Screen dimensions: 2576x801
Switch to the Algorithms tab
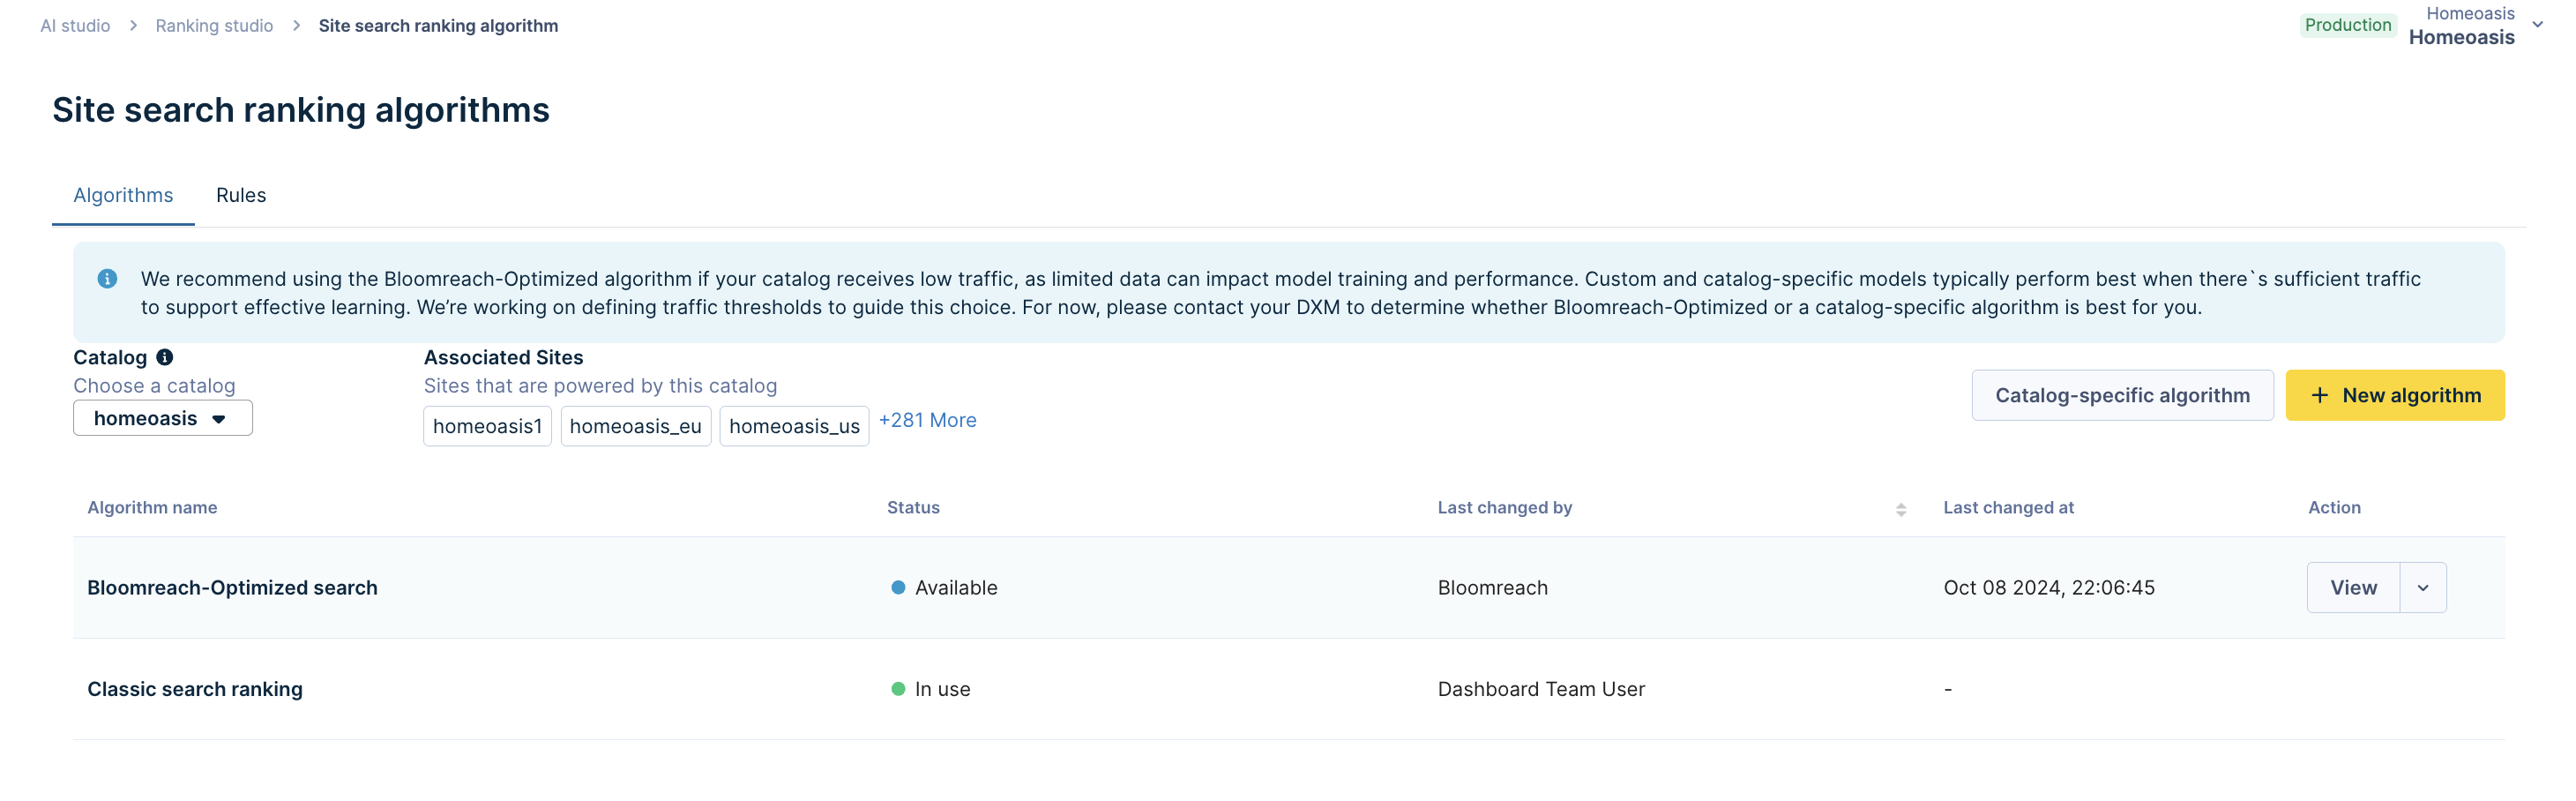click(x=123, y=195)
